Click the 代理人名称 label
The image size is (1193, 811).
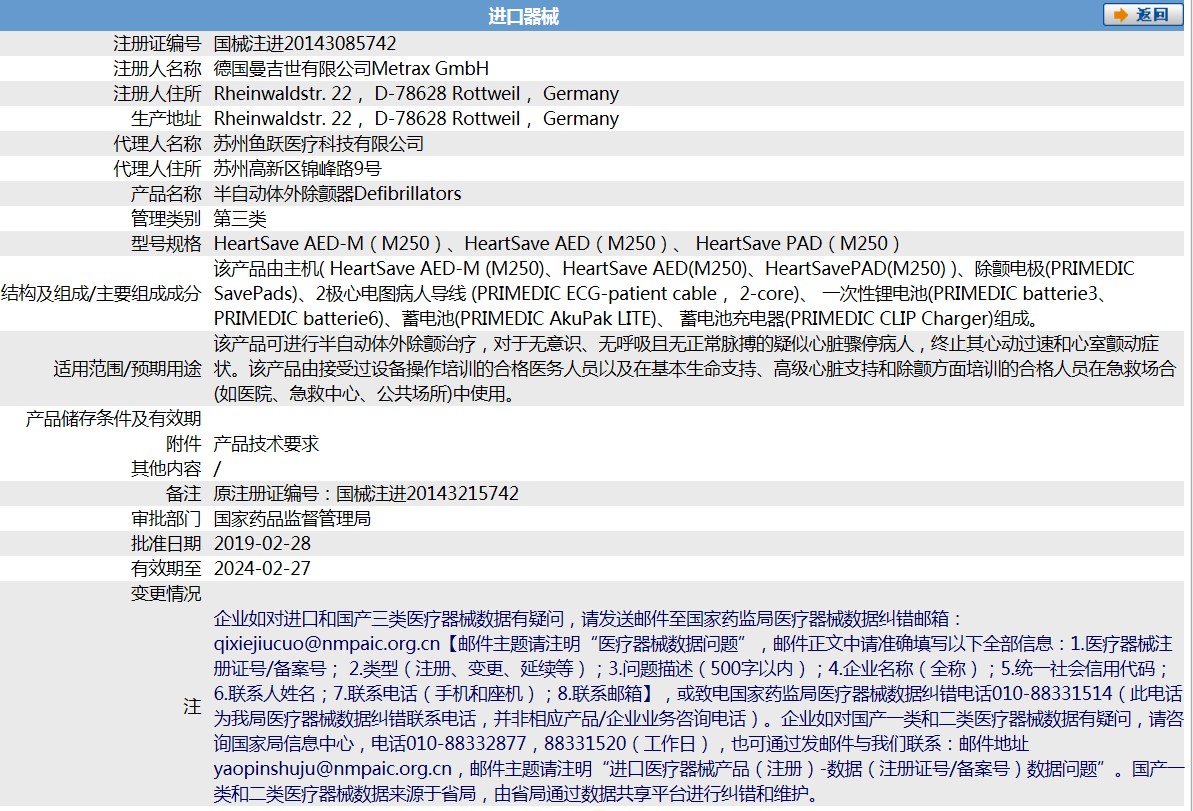tap(157, 144)
